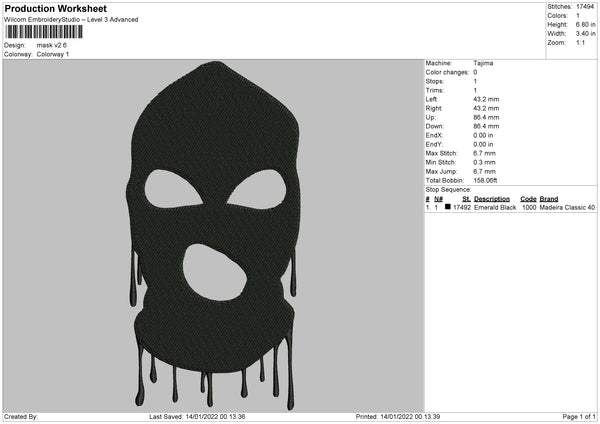
Task: Click 'Emerald Black' thread description
Action: pos(495,207)
